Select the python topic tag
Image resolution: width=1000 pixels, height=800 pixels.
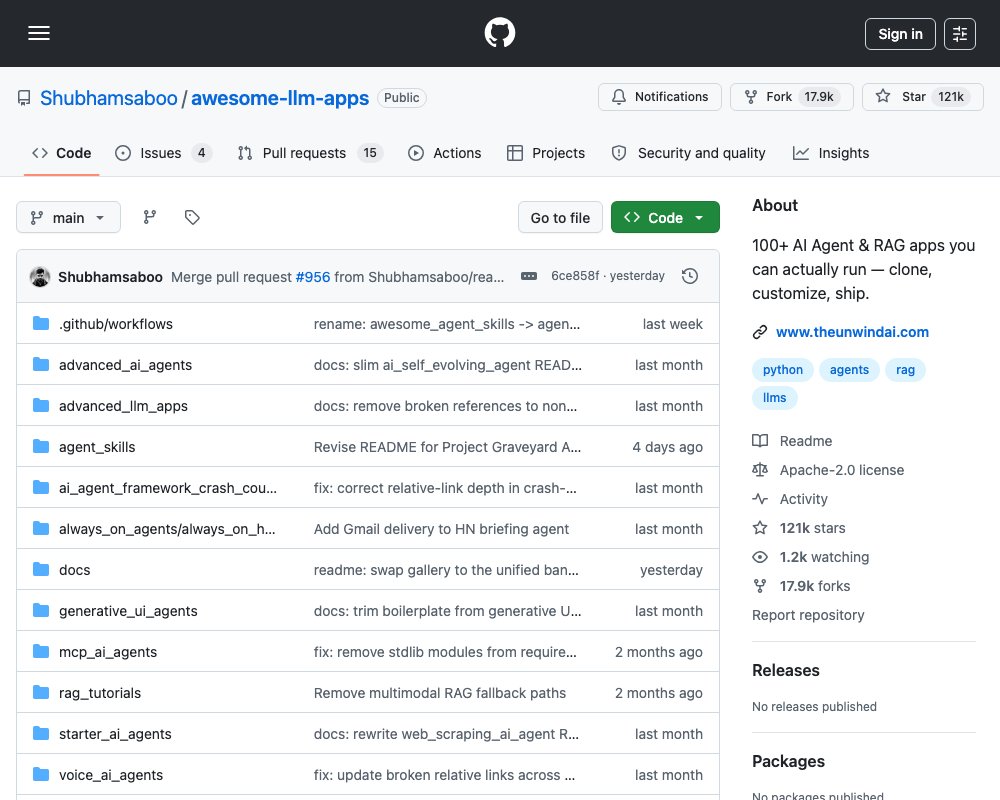pyautogui.click(x=783, y=370)
